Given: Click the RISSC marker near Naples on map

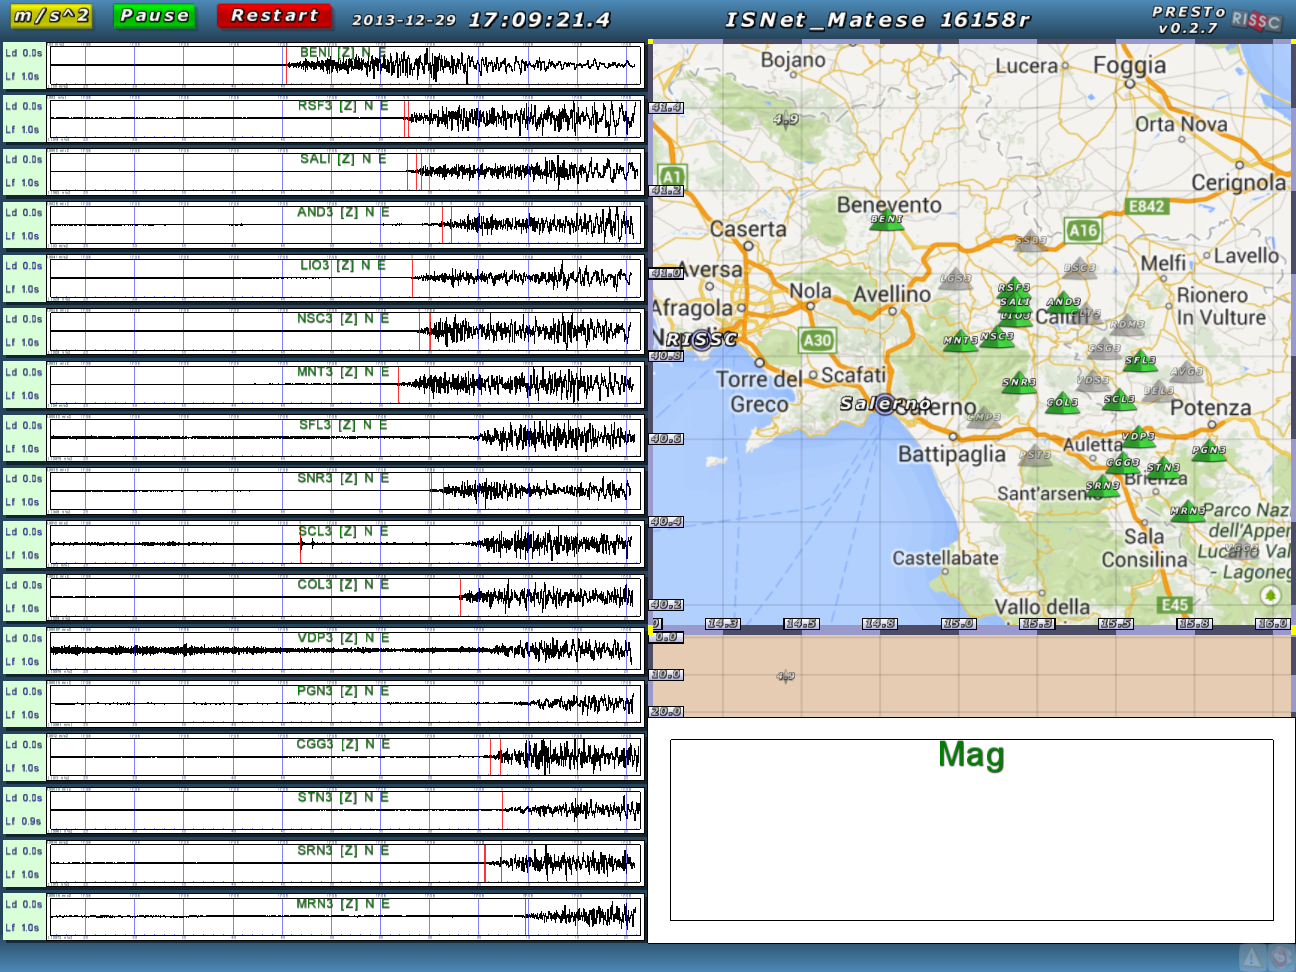Looking at the screenshot, I should point(702,340).
